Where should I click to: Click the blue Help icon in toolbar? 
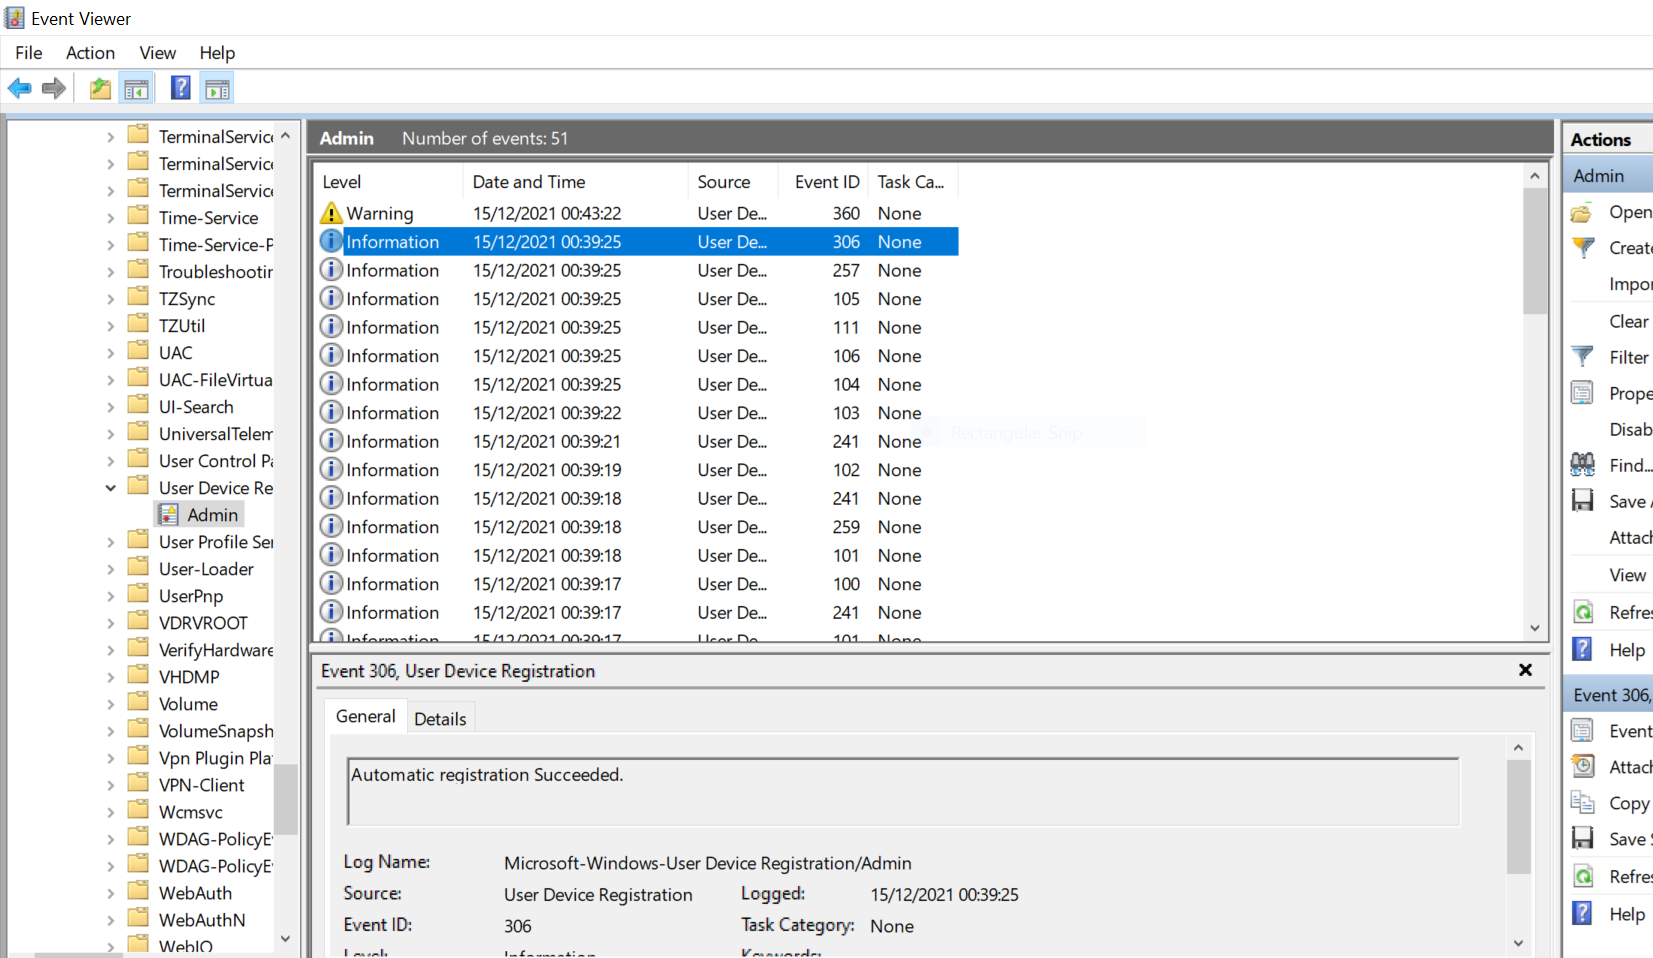point(180,87)
